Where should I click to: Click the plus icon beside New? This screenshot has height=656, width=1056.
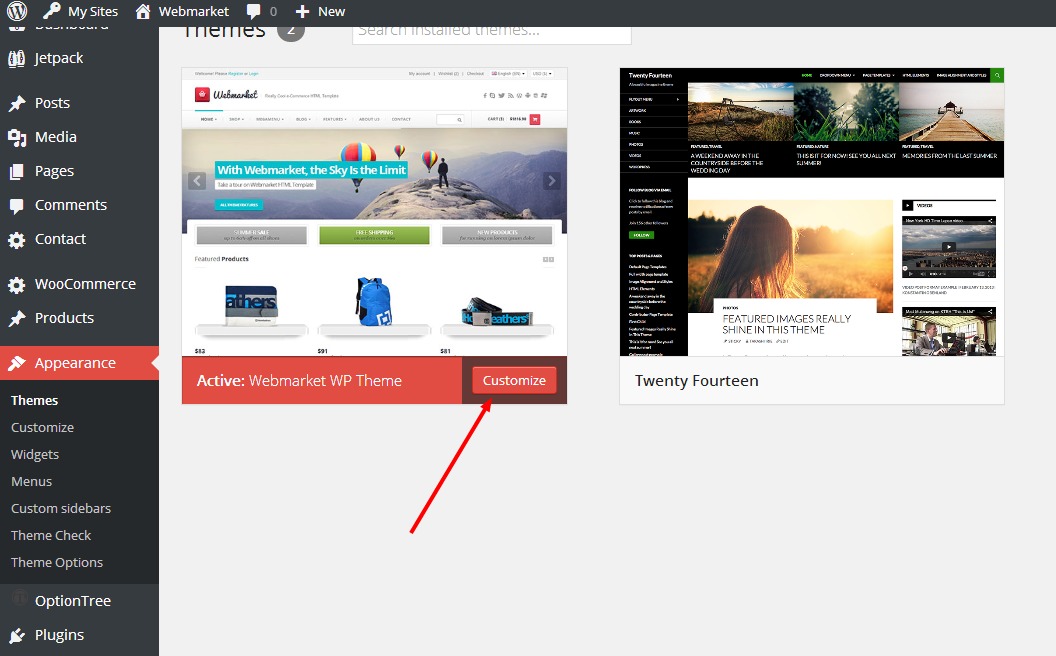tap(302, 11)
